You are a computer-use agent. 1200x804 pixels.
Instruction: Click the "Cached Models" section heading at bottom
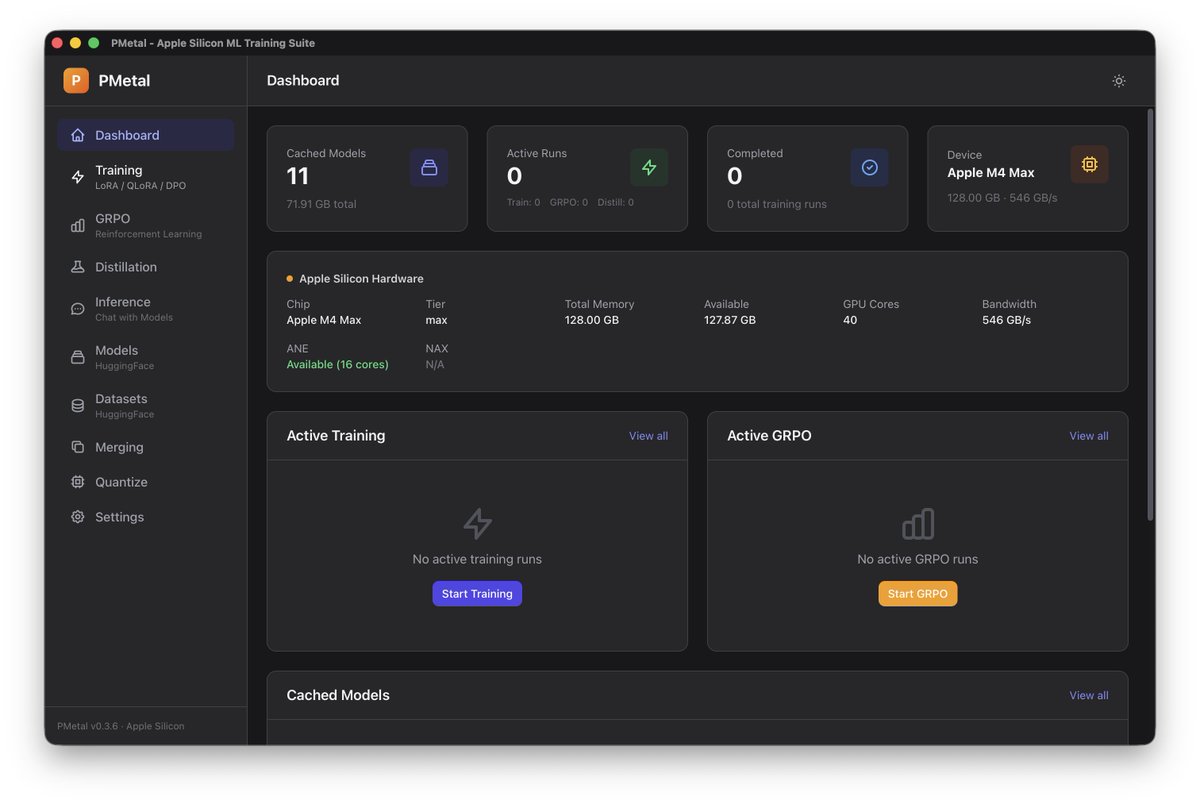point(338,696)
